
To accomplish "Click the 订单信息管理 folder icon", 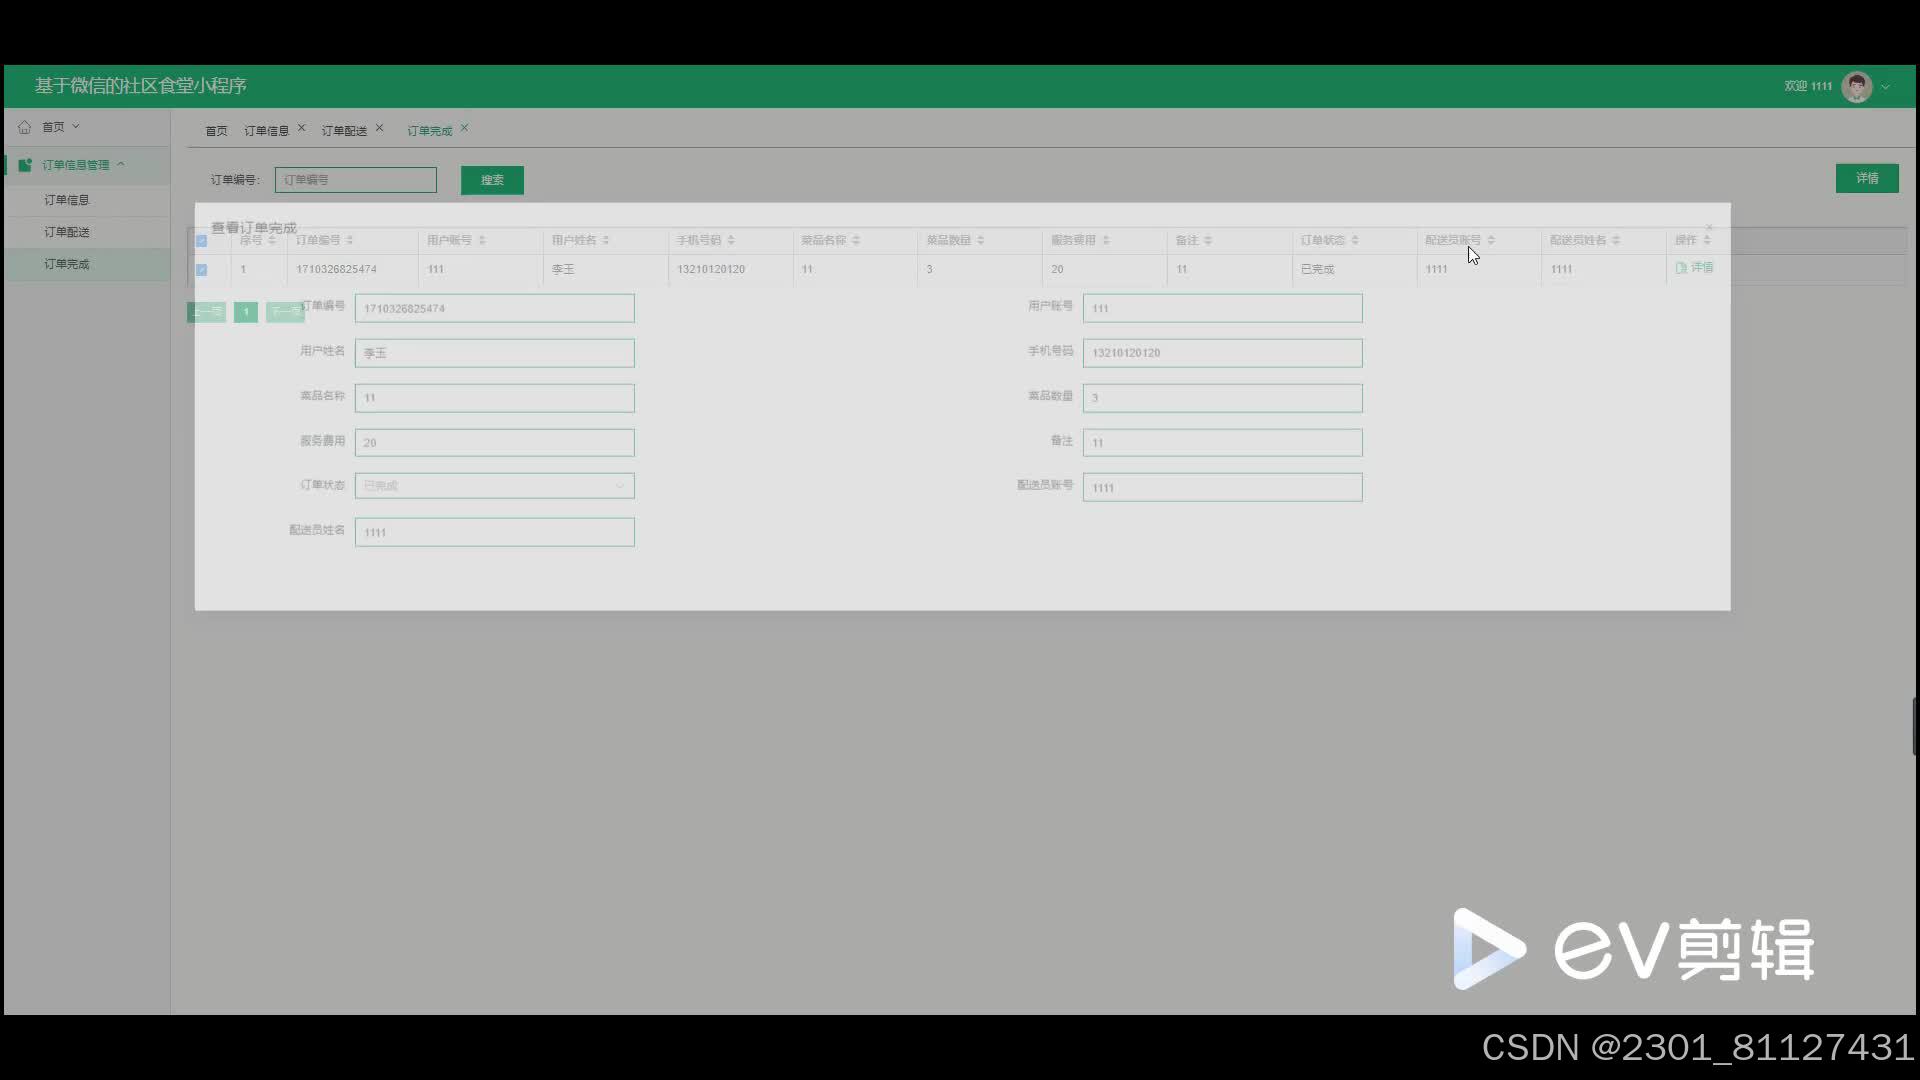I will [25, 165].
